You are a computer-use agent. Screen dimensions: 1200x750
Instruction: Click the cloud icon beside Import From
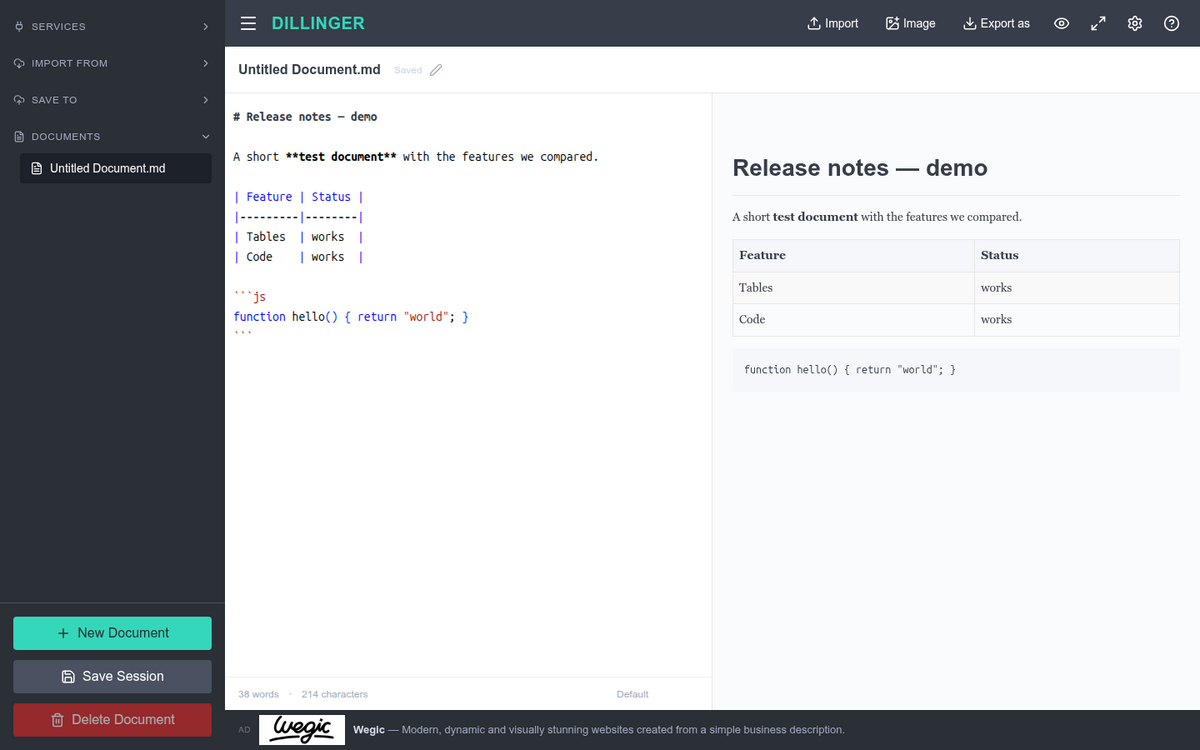[19, 63]
